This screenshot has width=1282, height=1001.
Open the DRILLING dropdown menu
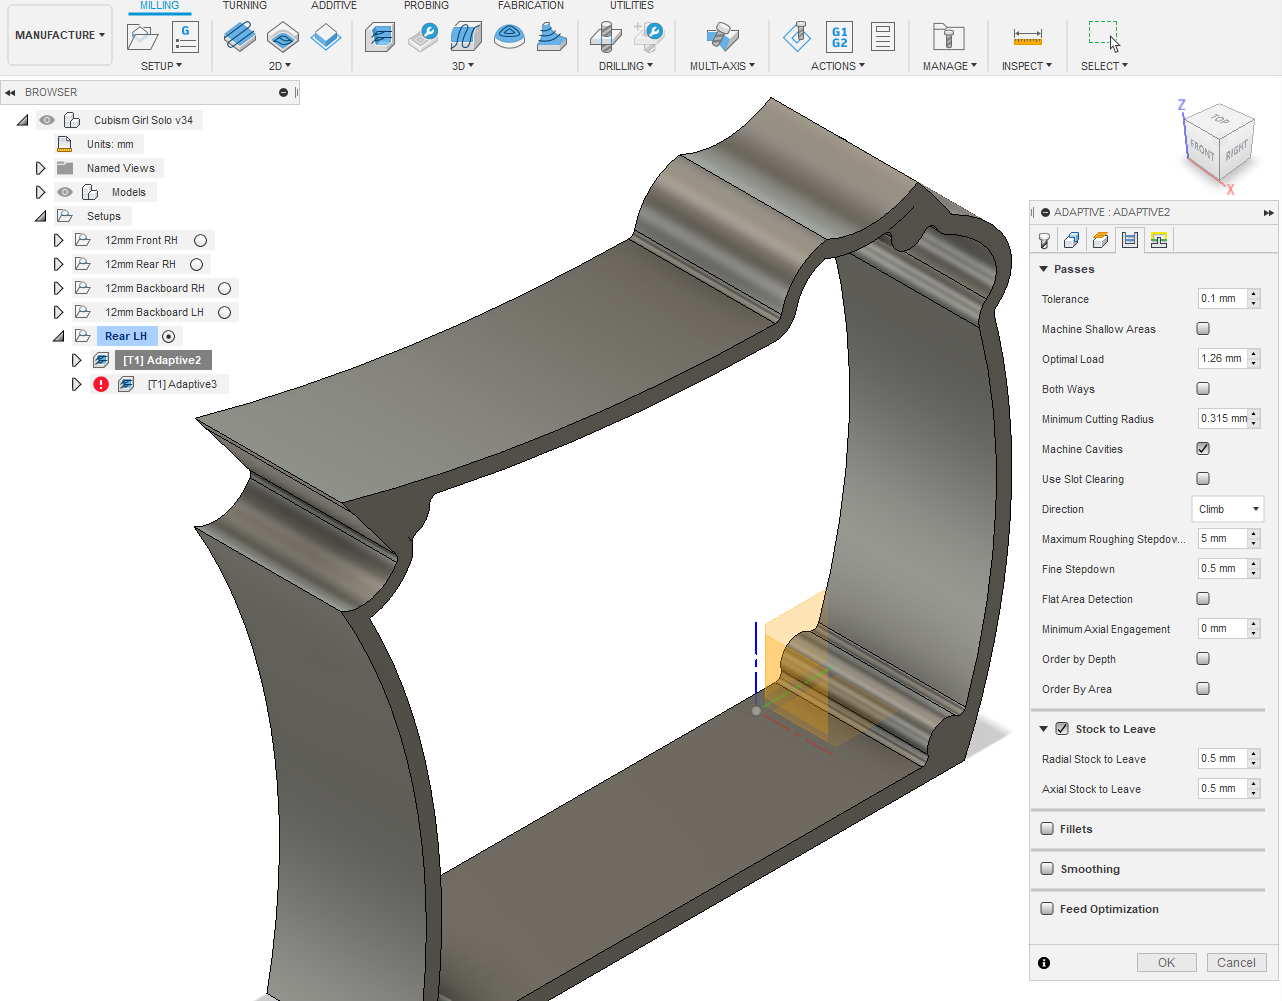(x=626, y=66)
